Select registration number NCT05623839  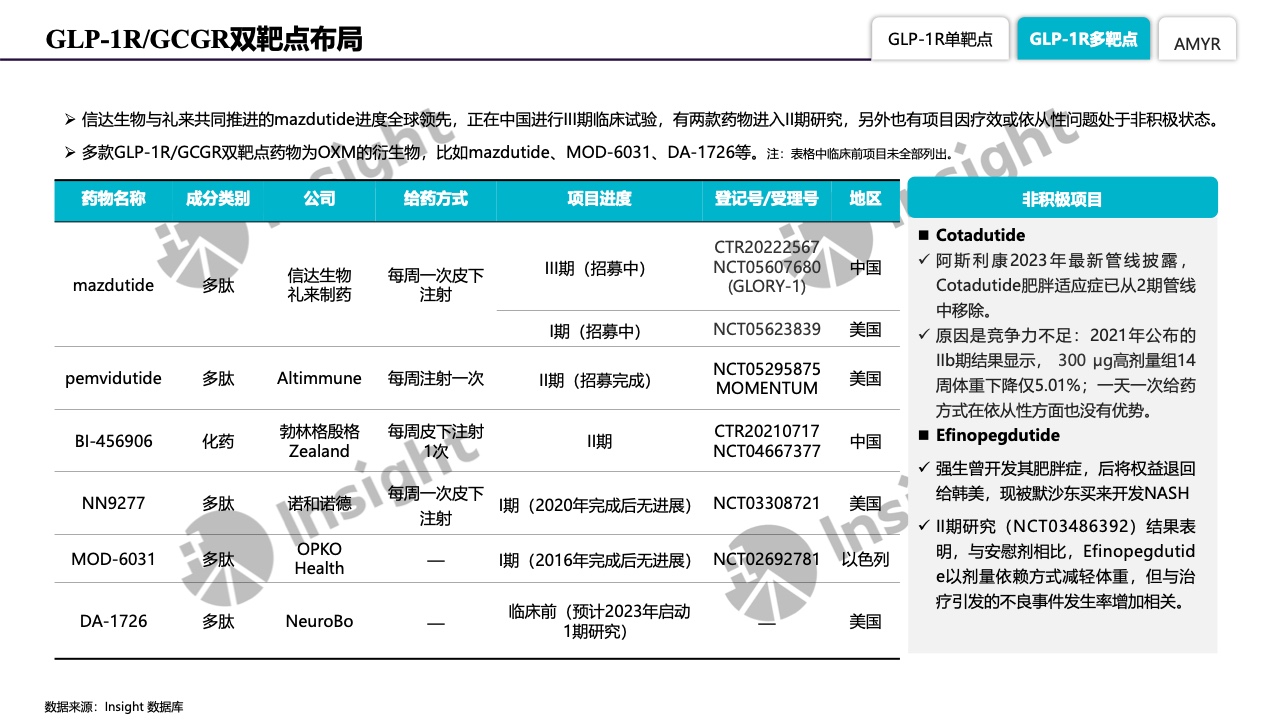(x=767, y=329)
